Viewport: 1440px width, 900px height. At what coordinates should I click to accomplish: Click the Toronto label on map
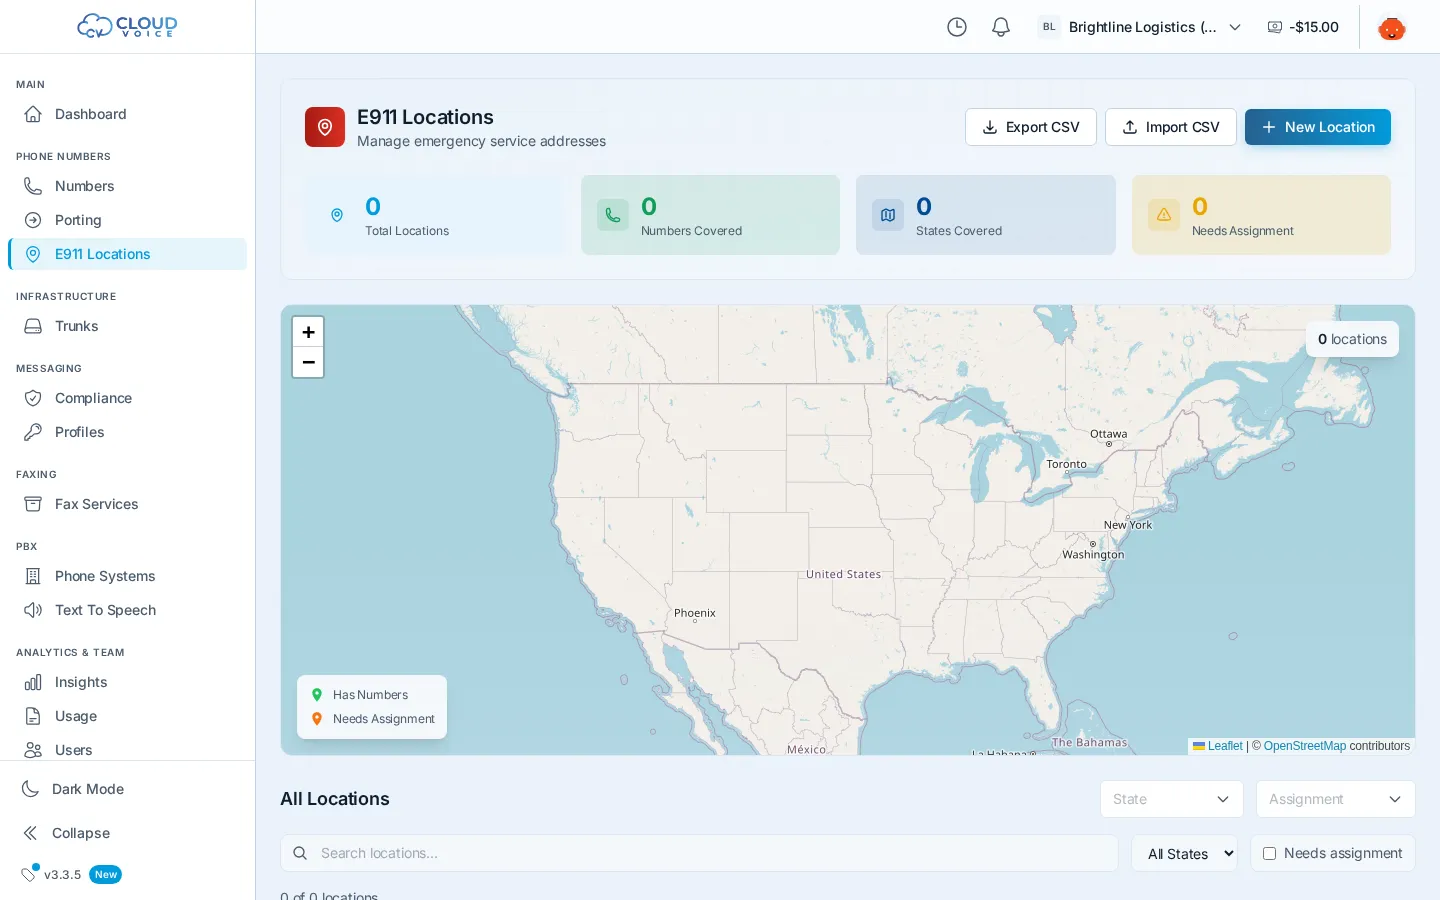pos(1066,464)
